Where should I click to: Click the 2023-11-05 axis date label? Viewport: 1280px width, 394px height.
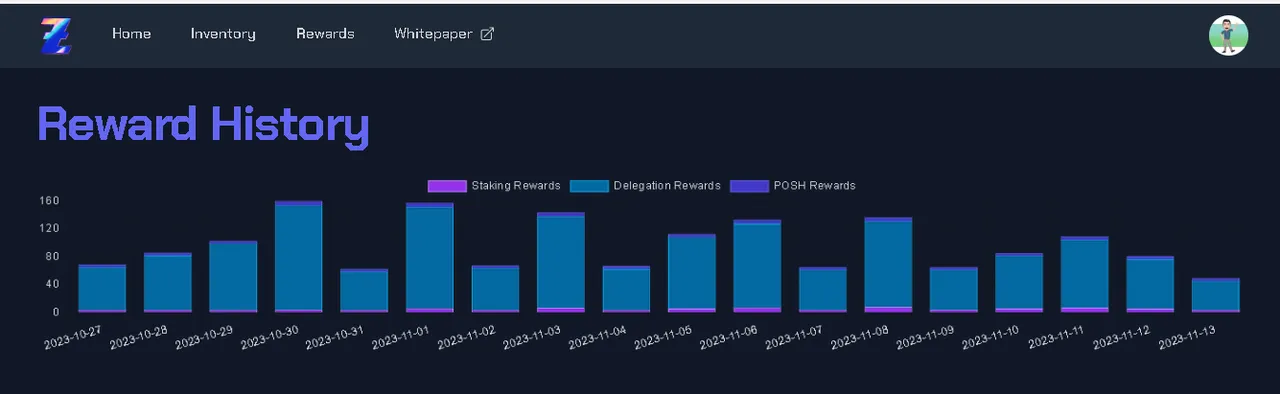662,337
